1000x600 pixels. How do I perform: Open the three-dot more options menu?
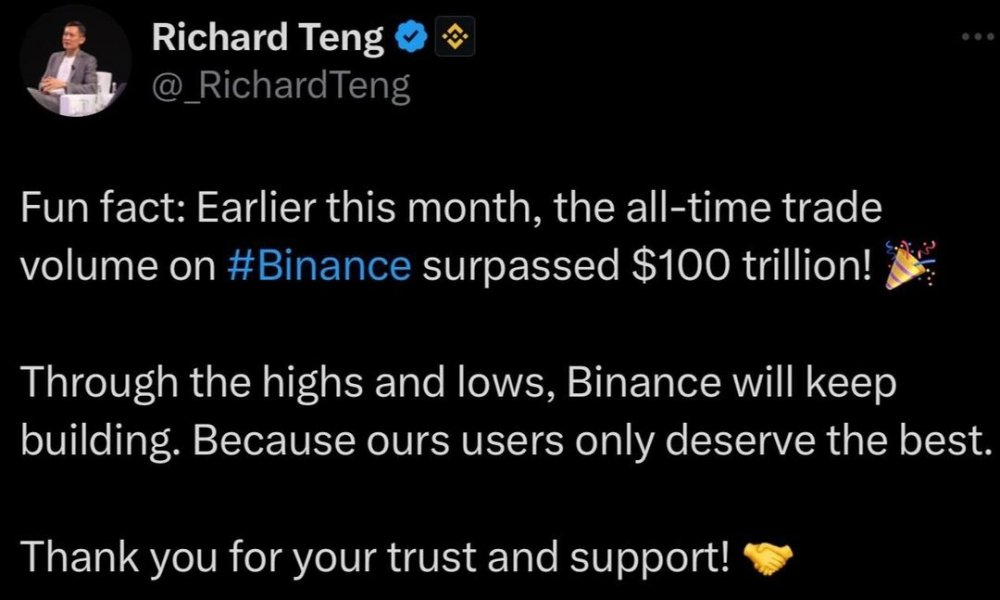click(x=973, y=37)
